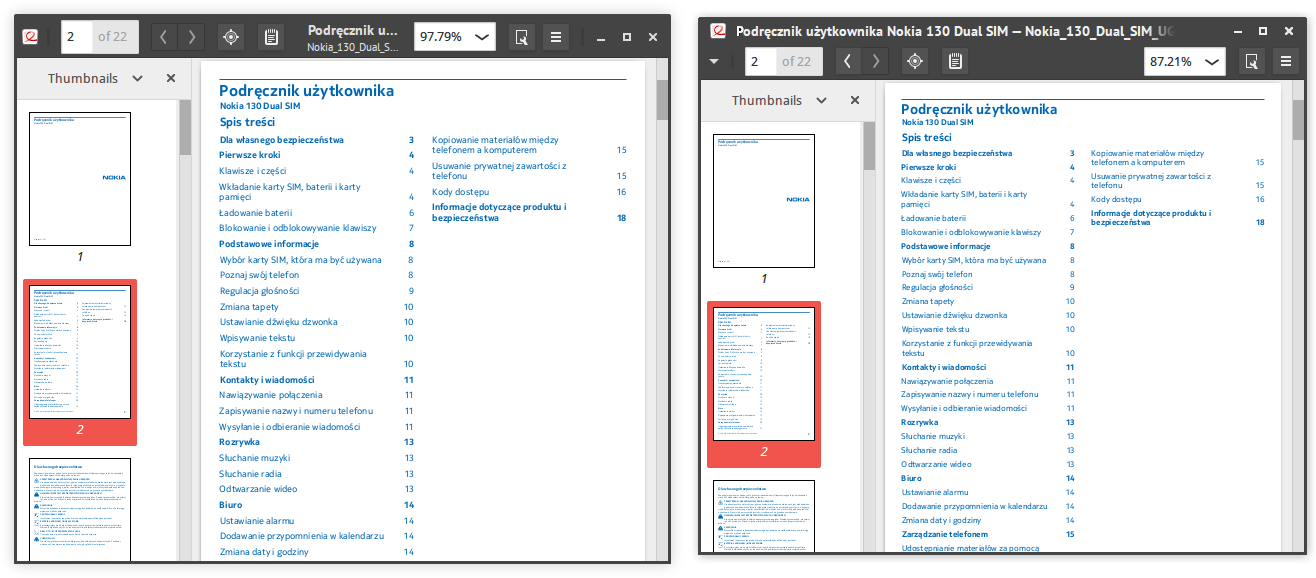The width and height of the screenshot is (1316, 578).
Task: Open "Wpisywanie tekstu" link in the 87.21% window
Action: point(935,329)
